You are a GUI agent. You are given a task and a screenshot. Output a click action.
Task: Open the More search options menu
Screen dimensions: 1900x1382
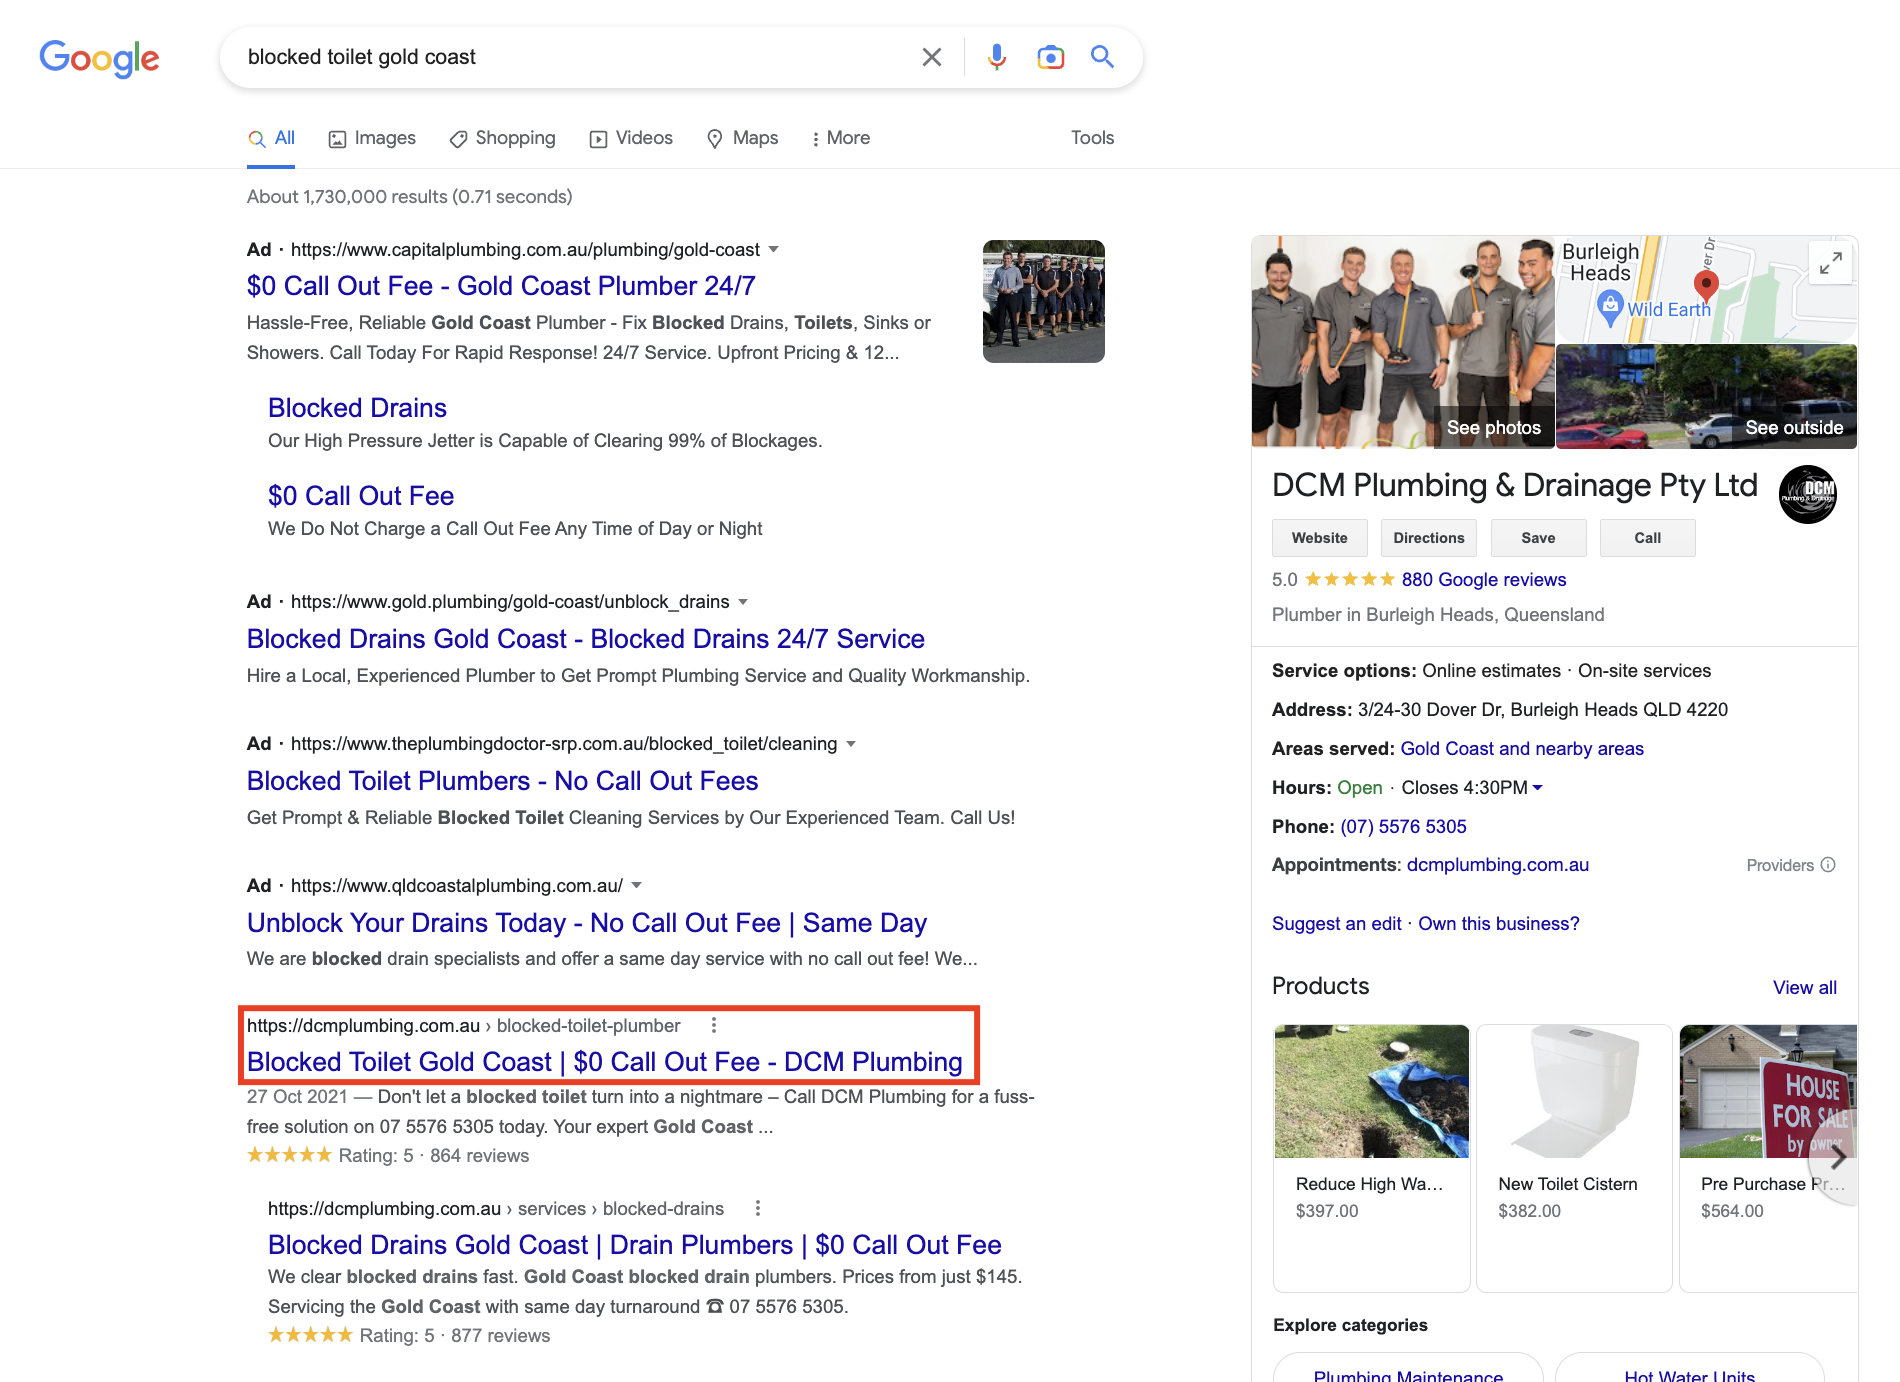click(x=840, y=138)
